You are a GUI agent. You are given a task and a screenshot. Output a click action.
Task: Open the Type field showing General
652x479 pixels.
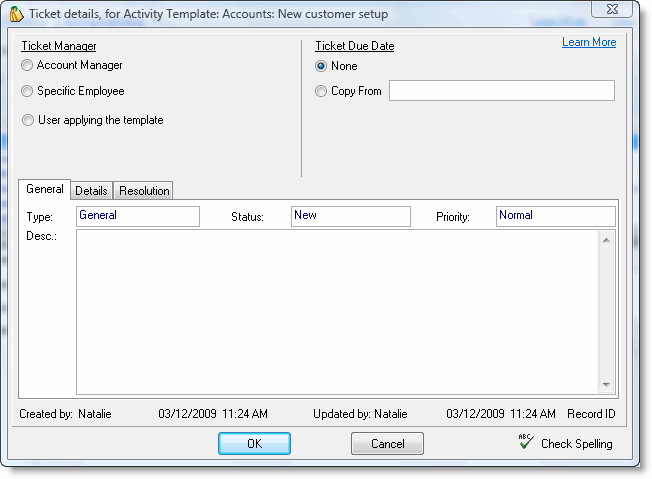coord(138,216)
